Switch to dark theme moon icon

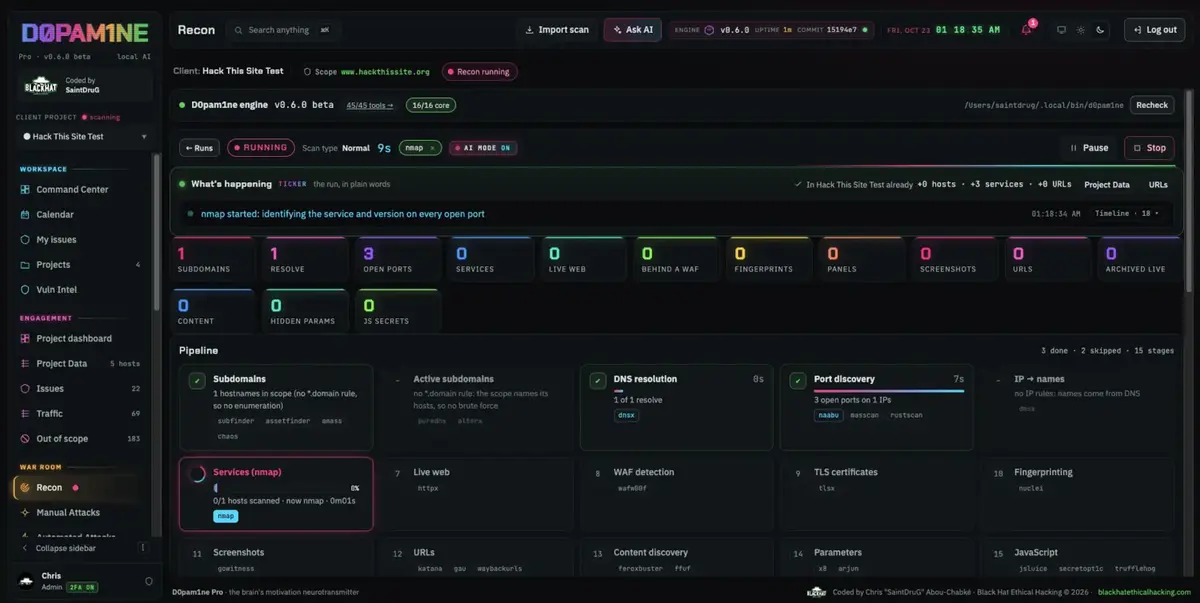(x=1100, y=30)
